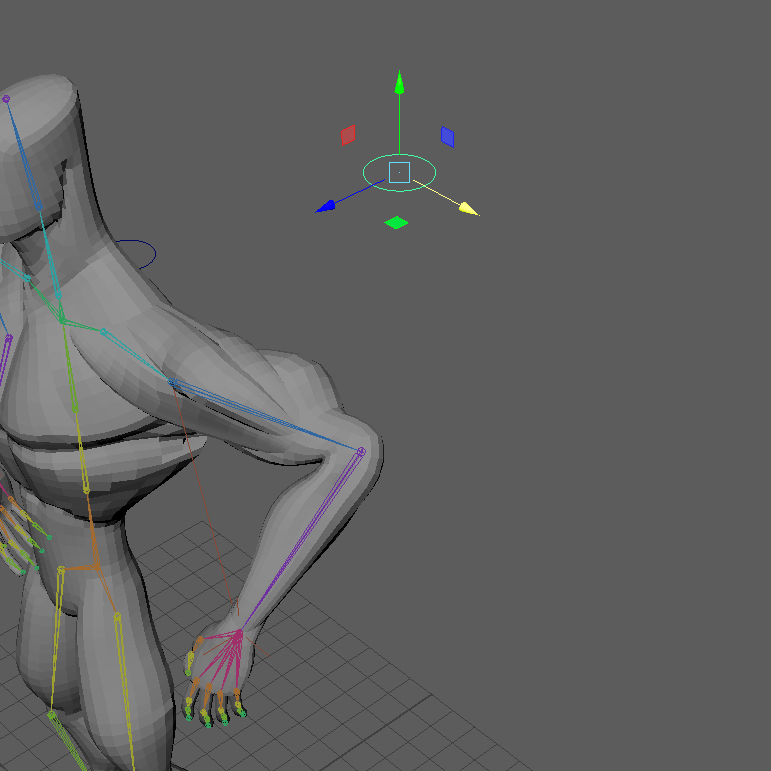Select the red plane handle of the manipulator

tap(348, 134)
